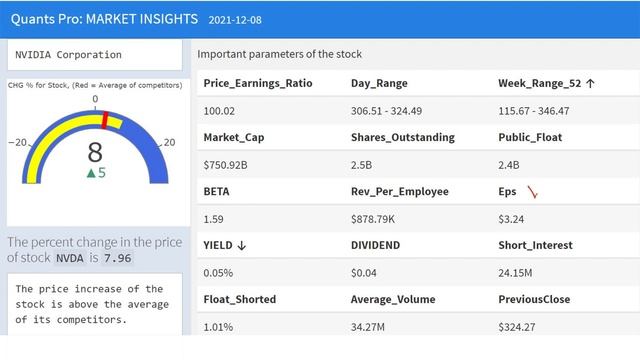The image size is (640, 360).
Task: Click the Market_Cap label
Action: tap(234, 138)
